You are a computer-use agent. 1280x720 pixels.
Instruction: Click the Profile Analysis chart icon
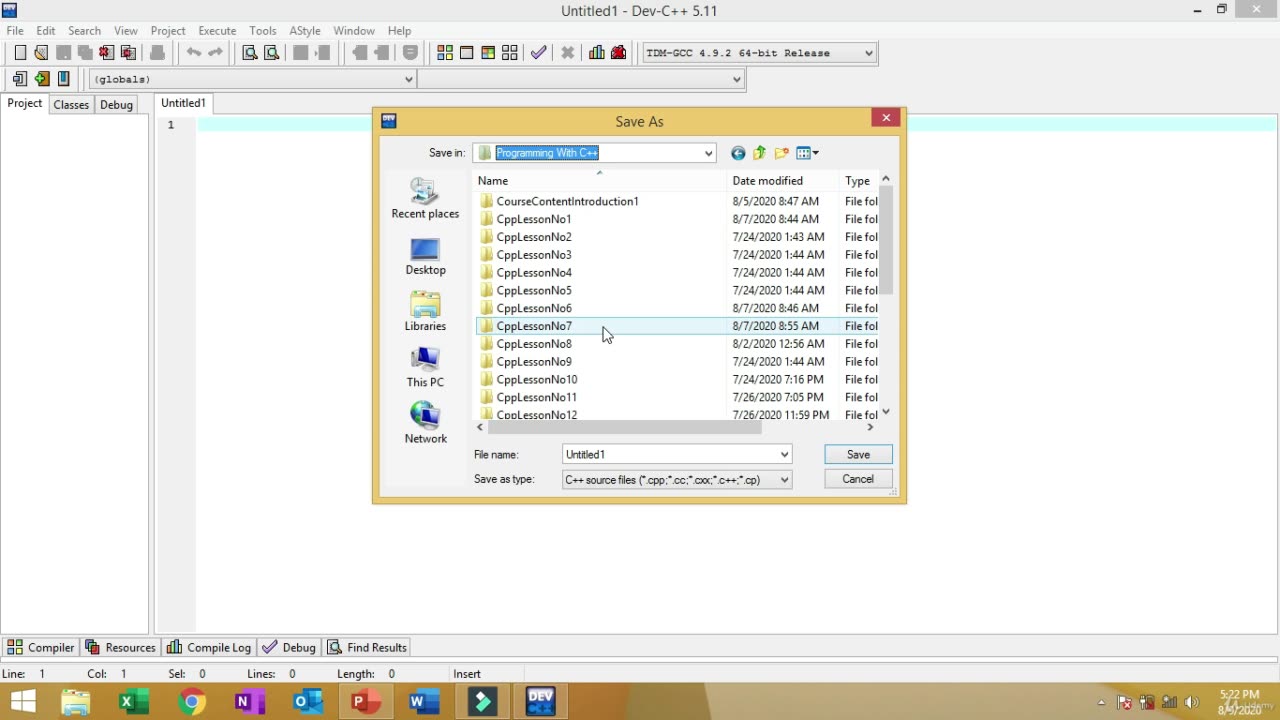[597, 53]
